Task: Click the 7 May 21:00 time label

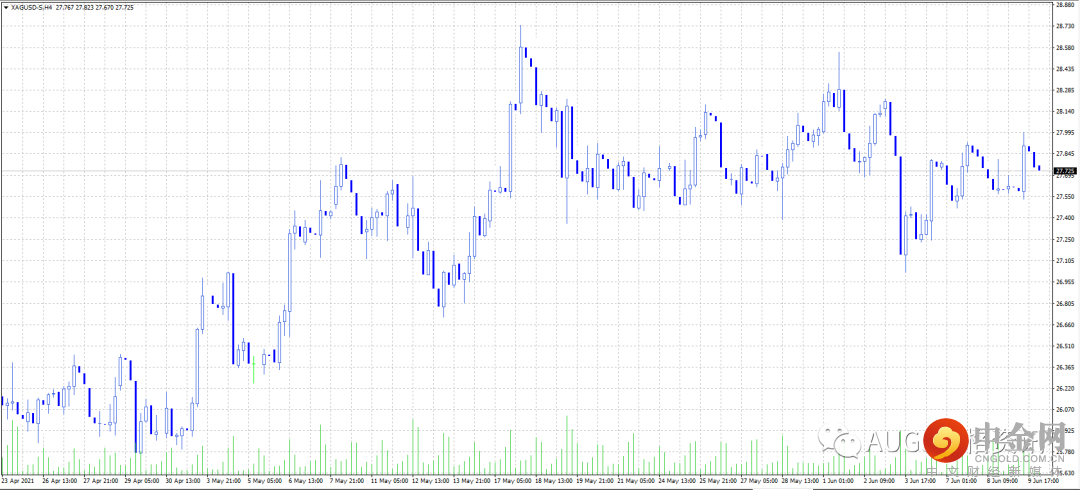Action: [348, 479]
